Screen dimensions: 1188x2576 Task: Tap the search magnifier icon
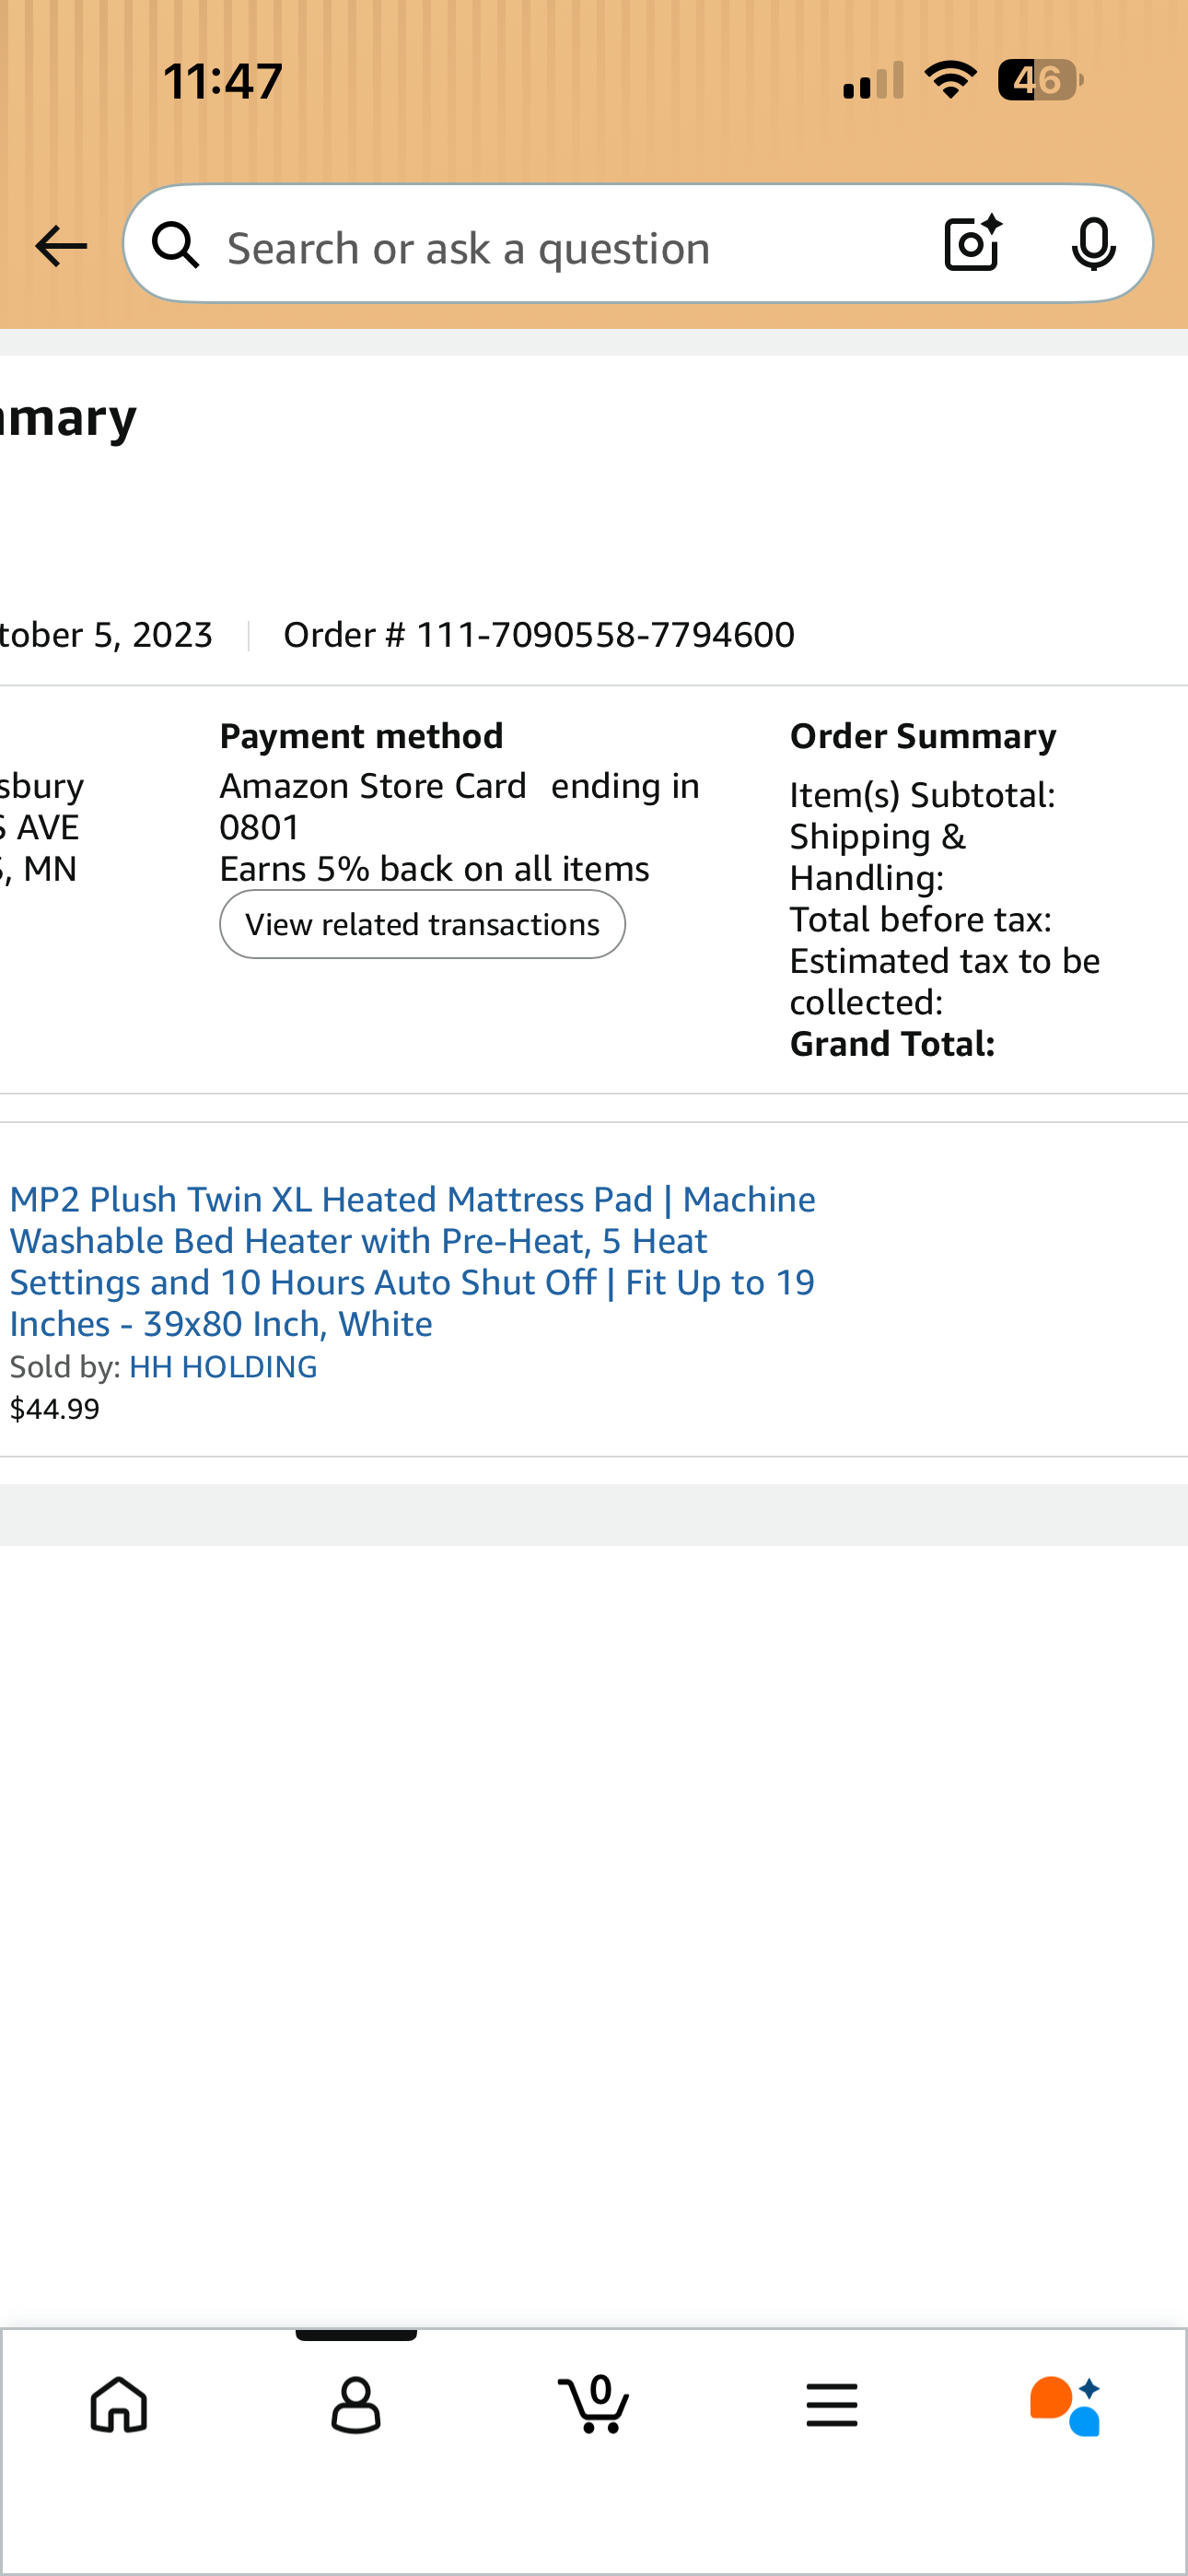tap(176, 245)
